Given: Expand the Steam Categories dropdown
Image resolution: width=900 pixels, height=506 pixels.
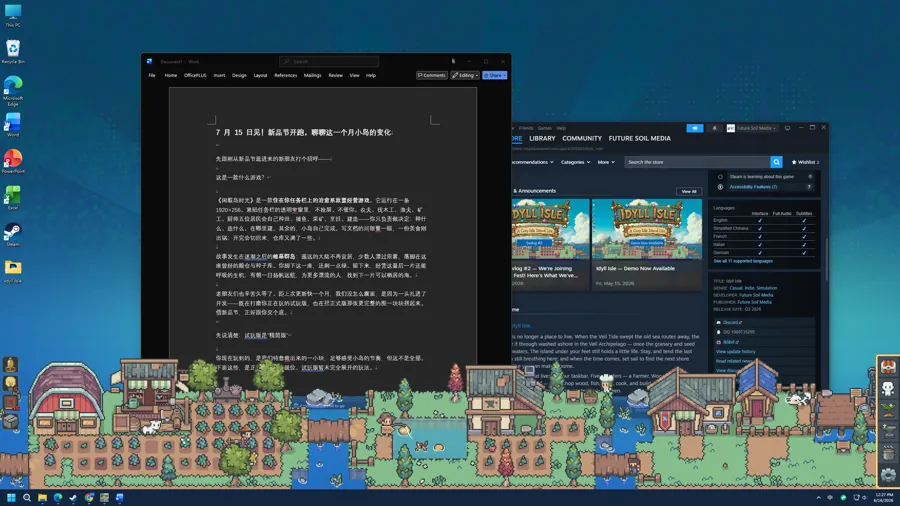Looking at the screenshot, I should (x=575, y=162).
